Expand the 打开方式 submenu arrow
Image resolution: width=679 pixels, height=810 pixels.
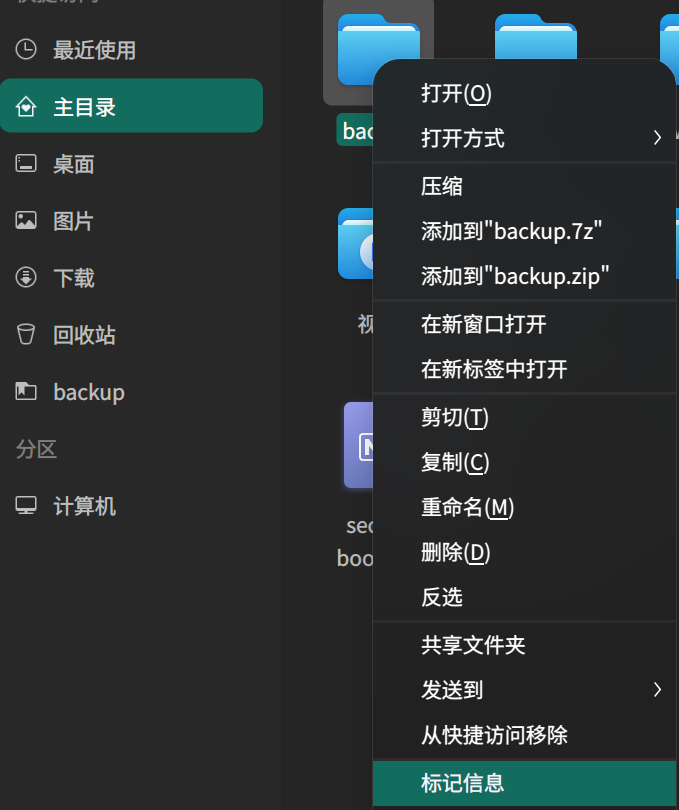(657, 138)
